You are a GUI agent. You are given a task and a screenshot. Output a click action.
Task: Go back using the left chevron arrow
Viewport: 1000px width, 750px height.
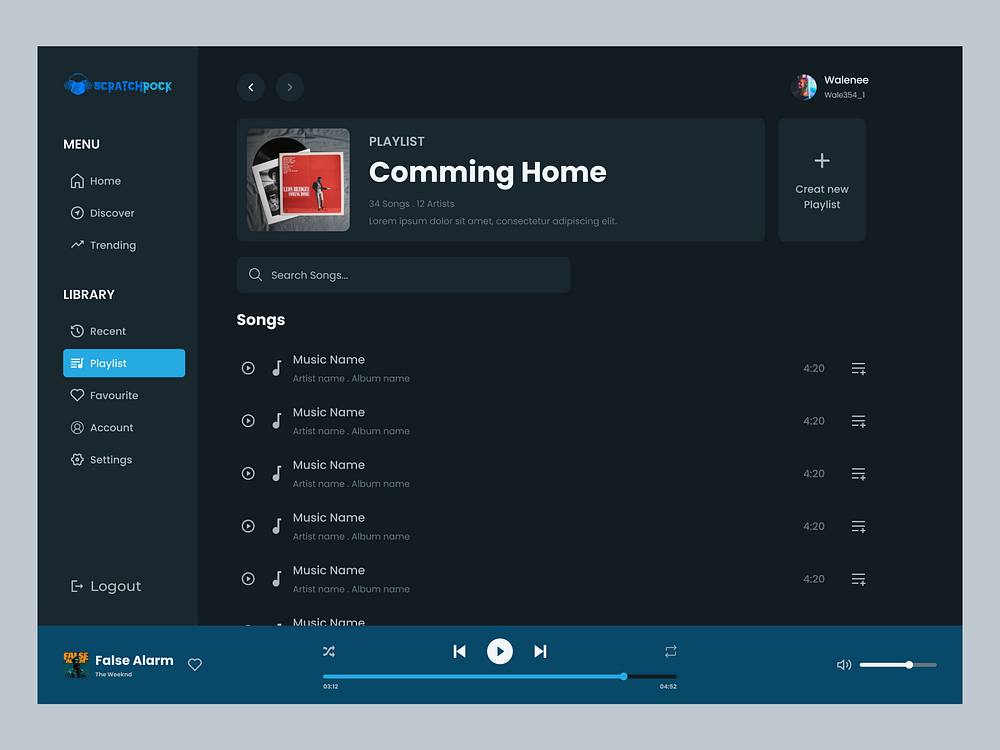pyautogui.click(x=250, y=87)
